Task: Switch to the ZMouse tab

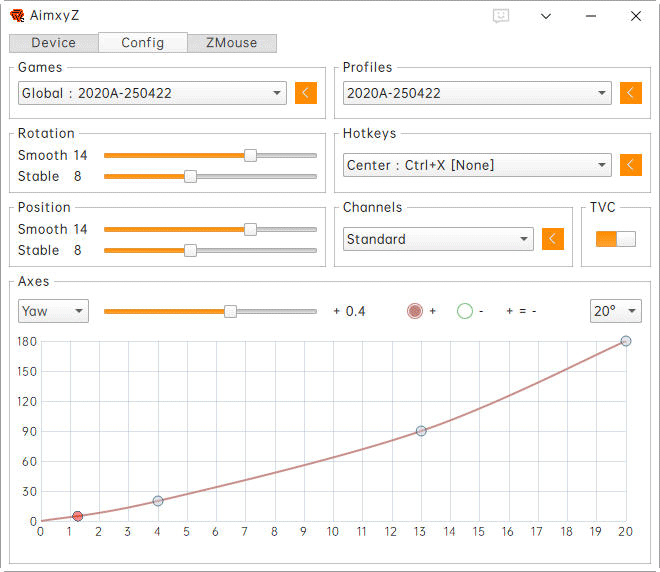Action: click(x=231, y=43)
